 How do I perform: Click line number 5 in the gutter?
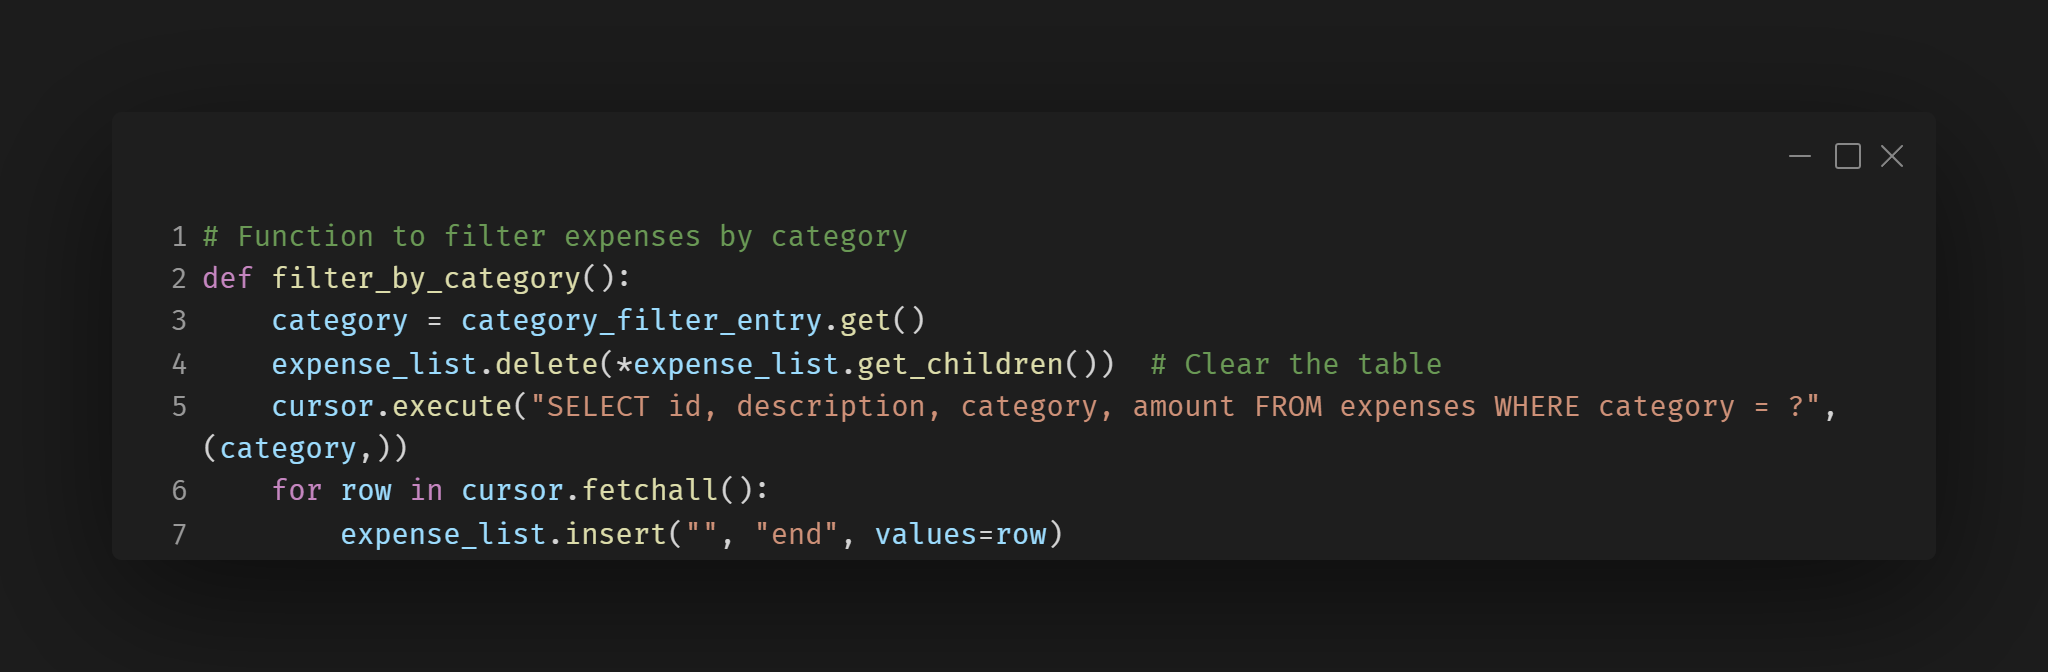pos(179,407)
